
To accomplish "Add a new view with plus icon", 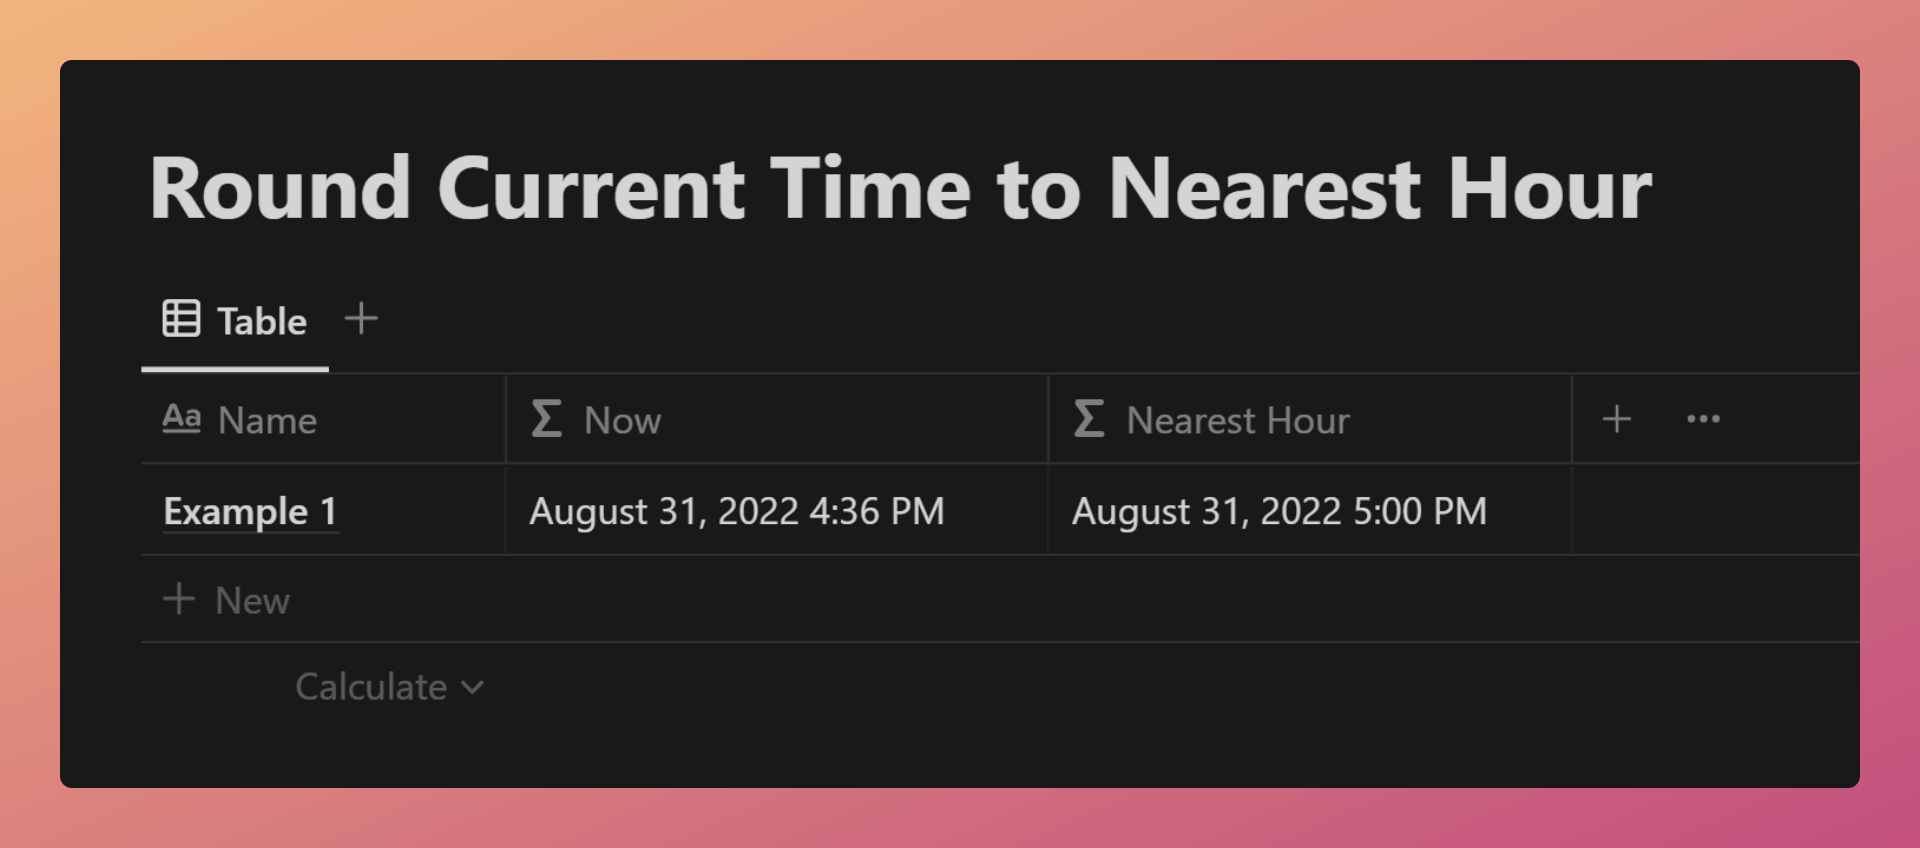I will pyautogui.click(x=361, y=319).
